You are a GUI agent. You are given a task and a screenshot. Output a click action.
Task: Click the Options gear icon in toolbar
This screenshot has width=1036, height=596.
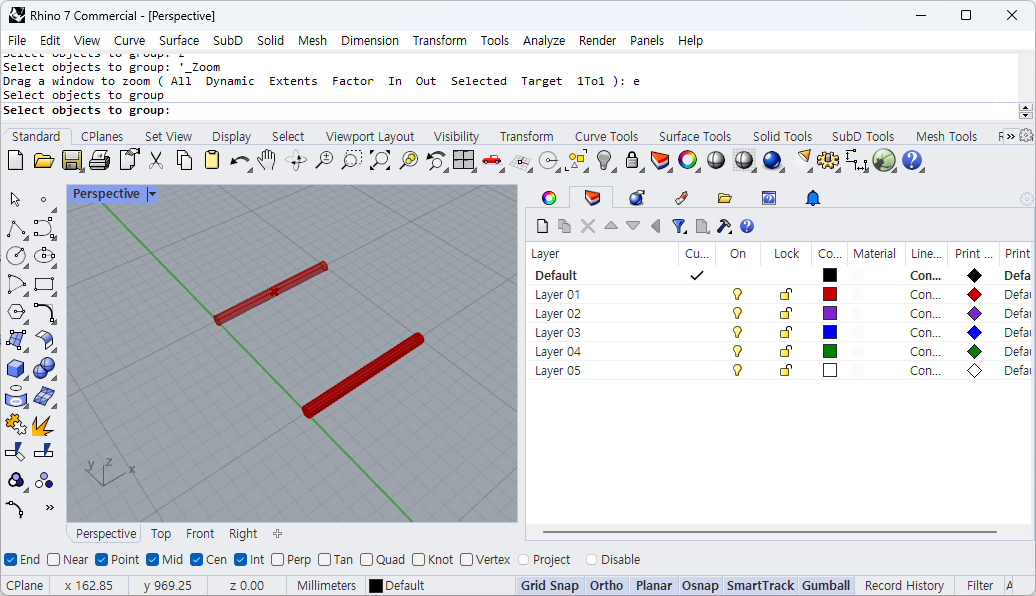[827, 161]
